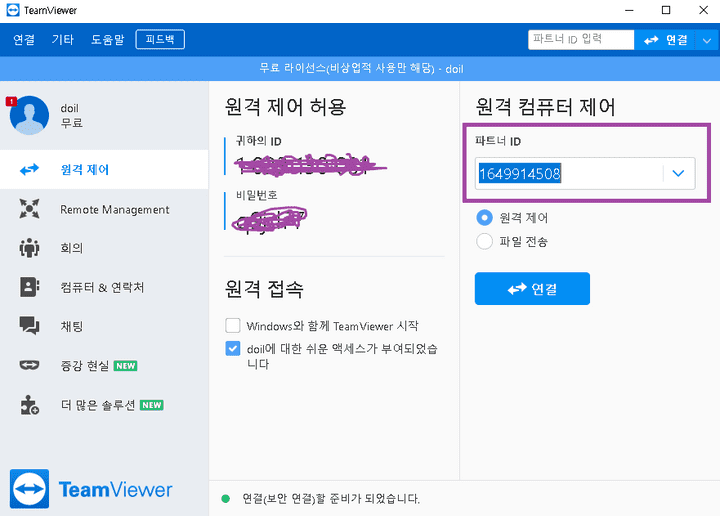720x516 pixels.
Task: Maximize the TeamViewer window
Action: (666, 10)
